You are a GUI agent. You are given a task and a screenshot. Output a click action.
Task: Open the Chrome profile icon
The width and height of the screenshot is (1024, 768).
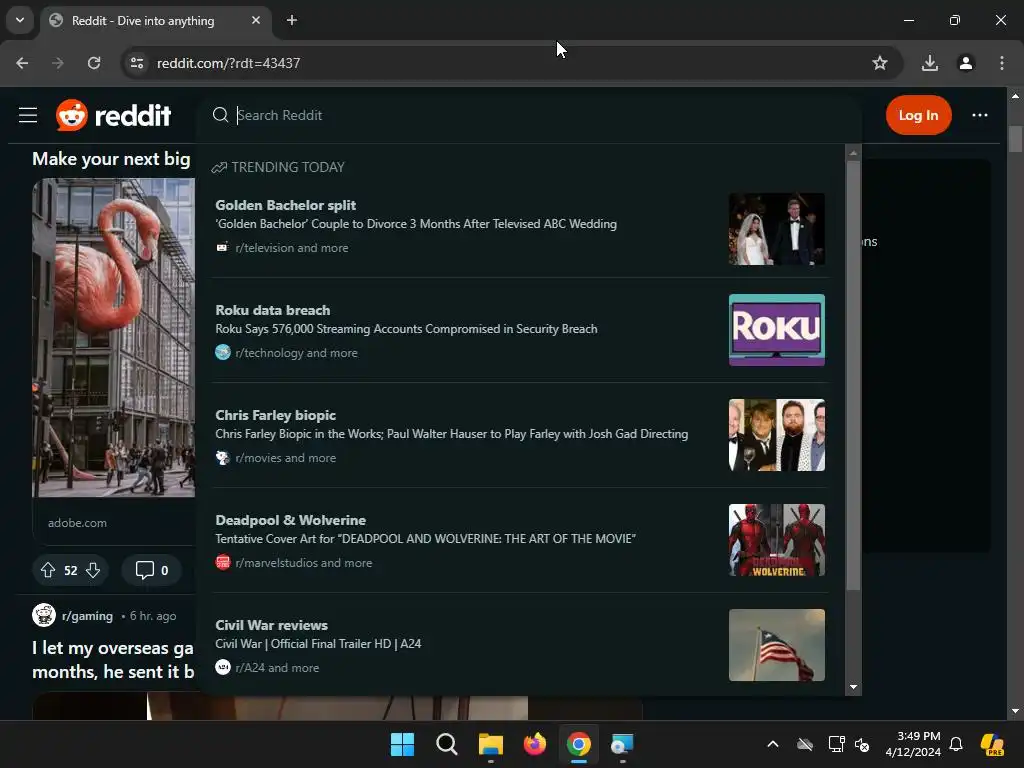[x=966, y=63]
